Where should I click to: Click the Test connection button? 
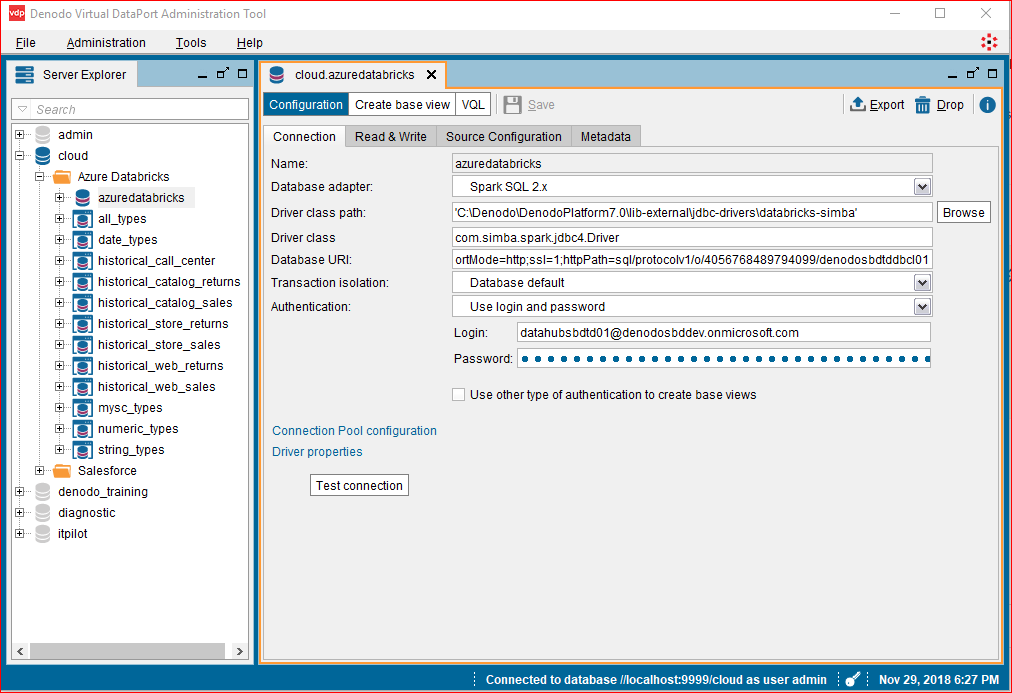[x=359, y=486]
